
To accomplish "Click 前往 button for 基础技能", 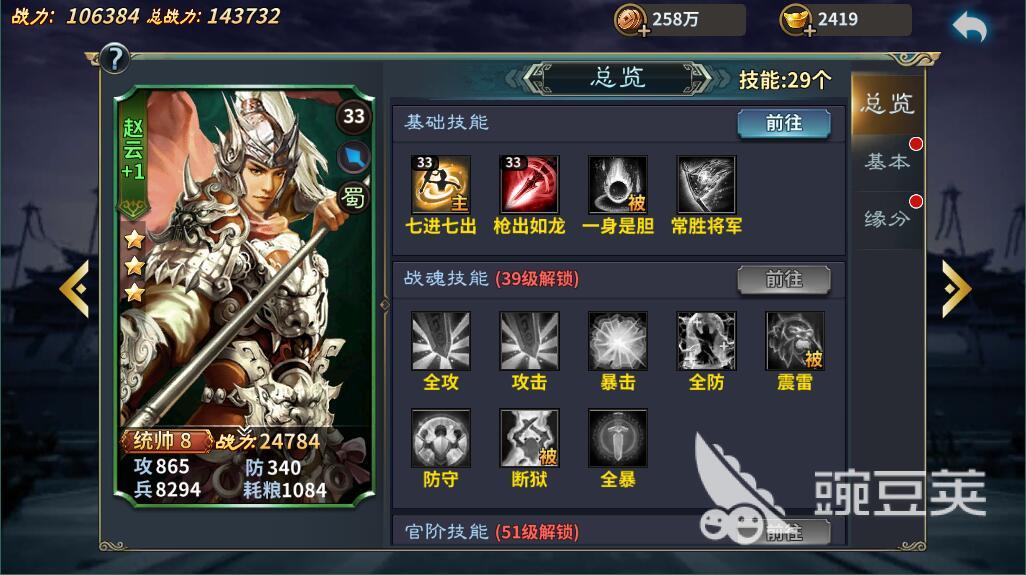I will 784,123.
